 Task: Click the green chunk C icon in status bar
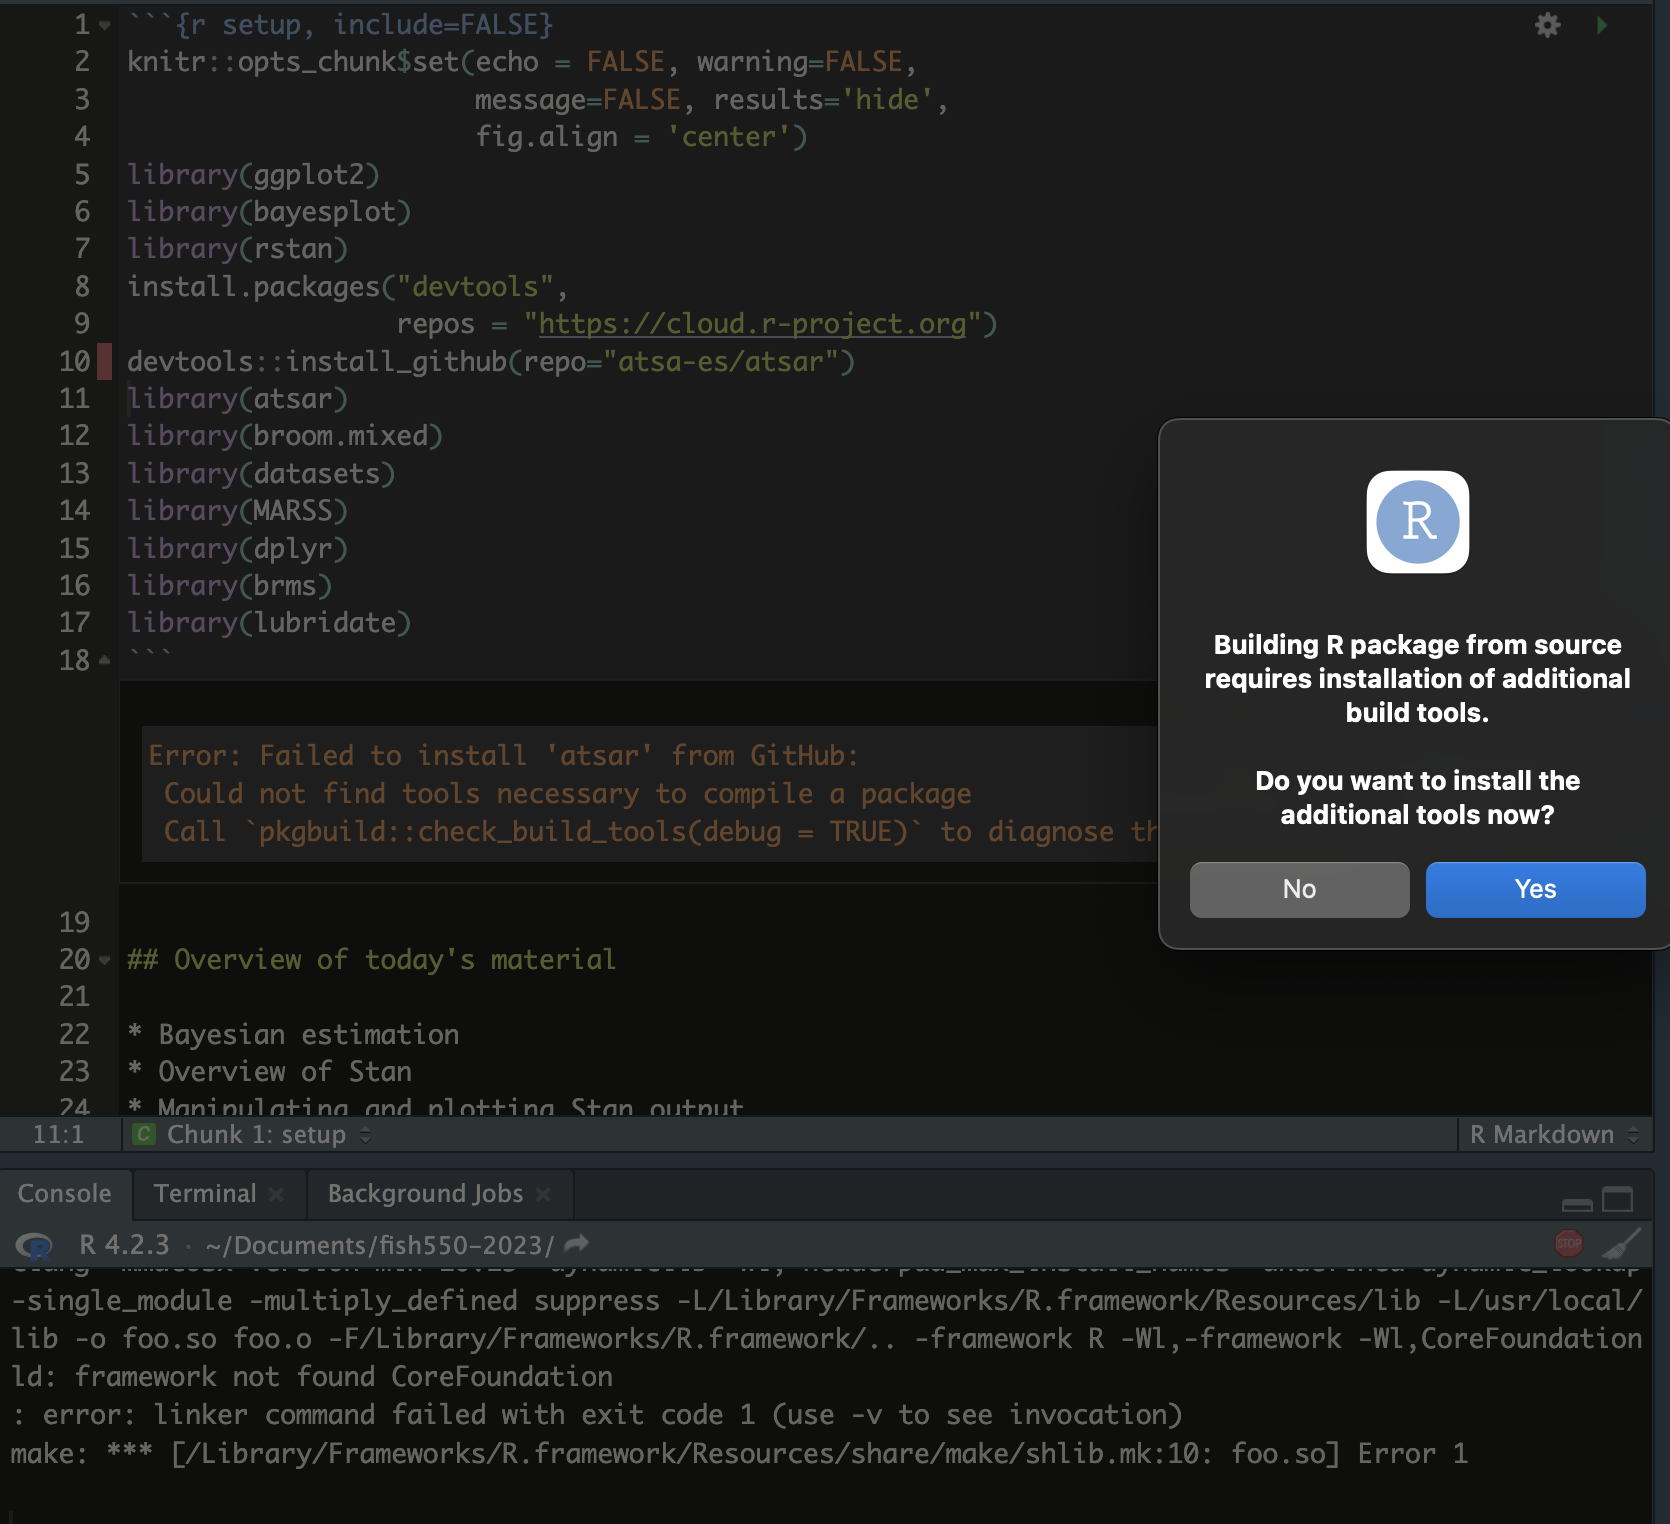(x=144, y=1134)
